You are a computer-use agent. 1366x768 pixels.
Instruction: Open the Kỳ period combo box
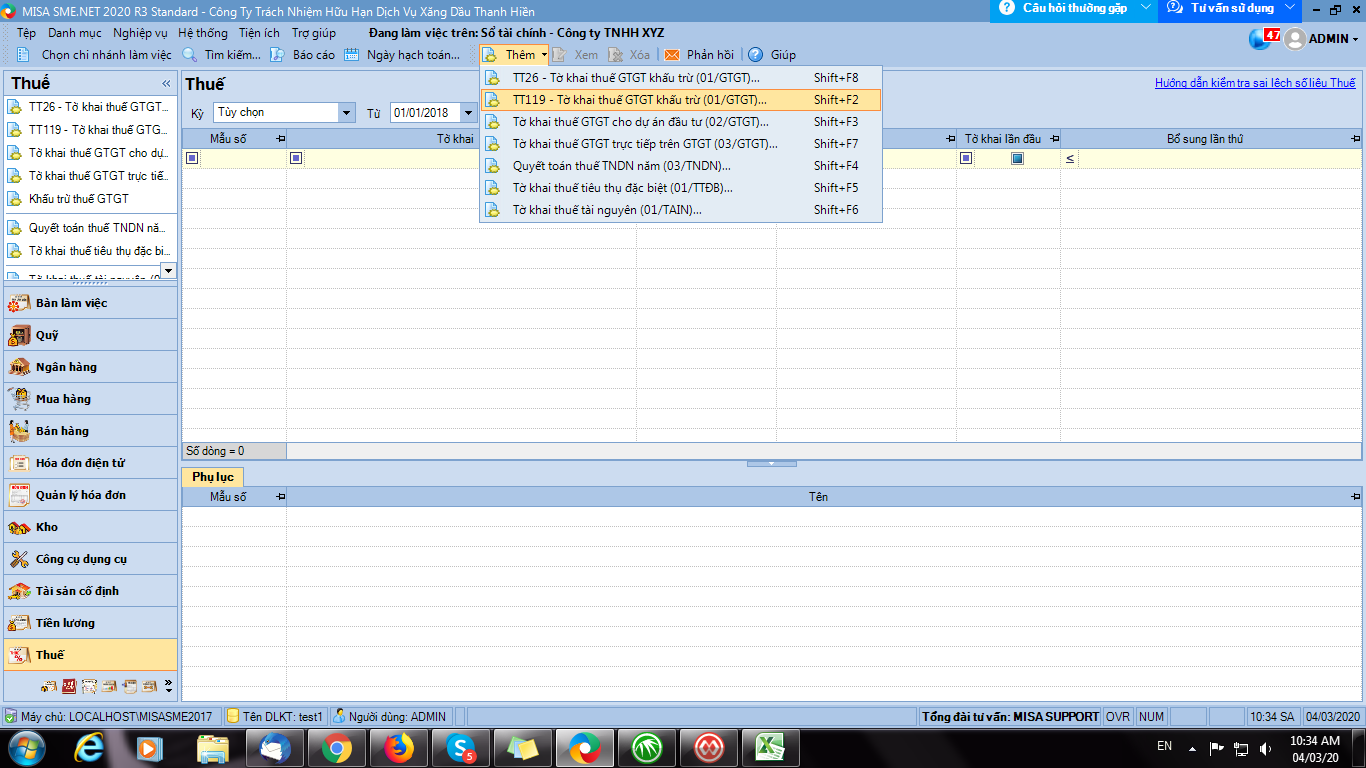pos(284,112)
